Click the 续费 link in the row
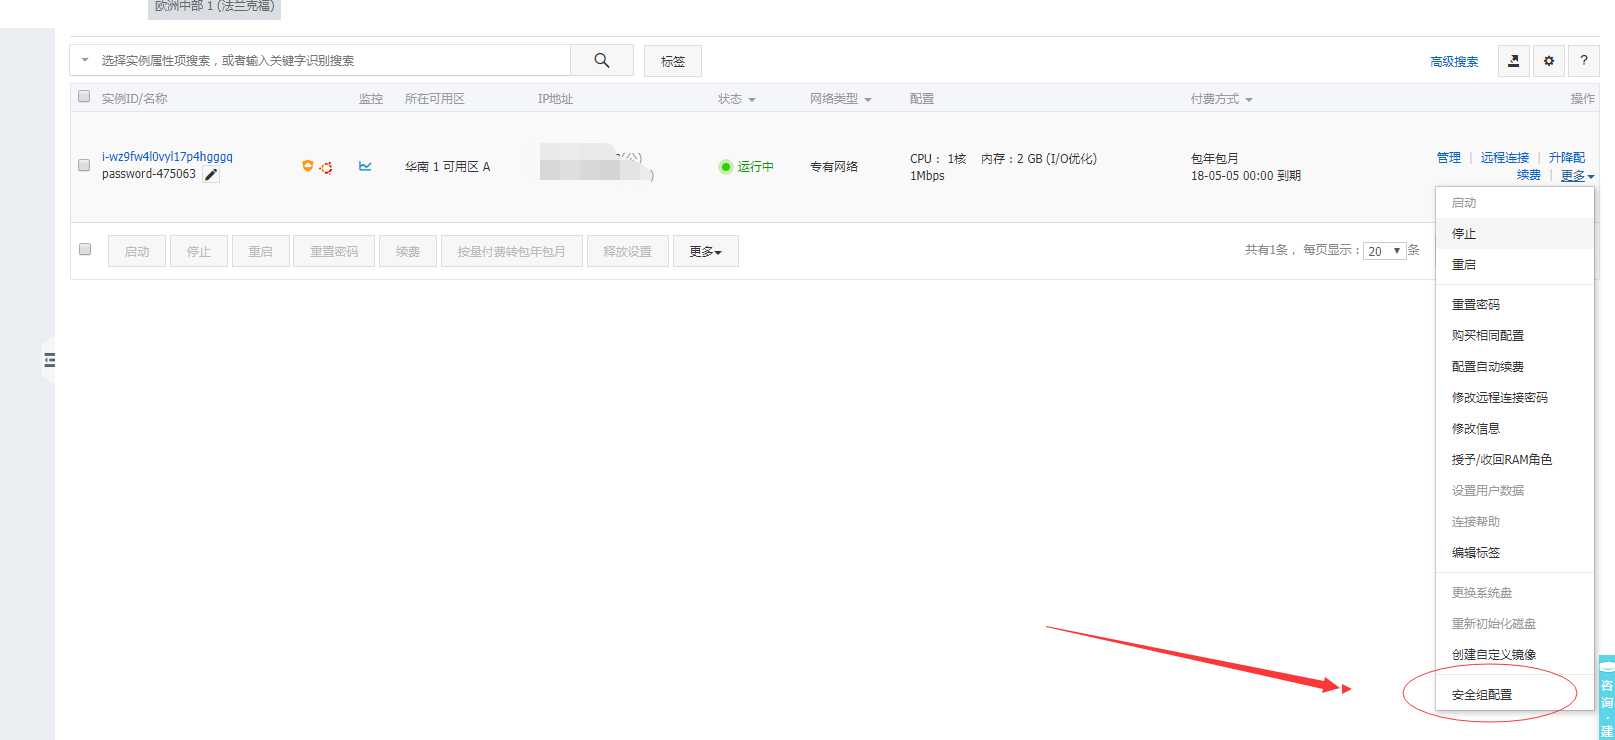 point(1529,175)
